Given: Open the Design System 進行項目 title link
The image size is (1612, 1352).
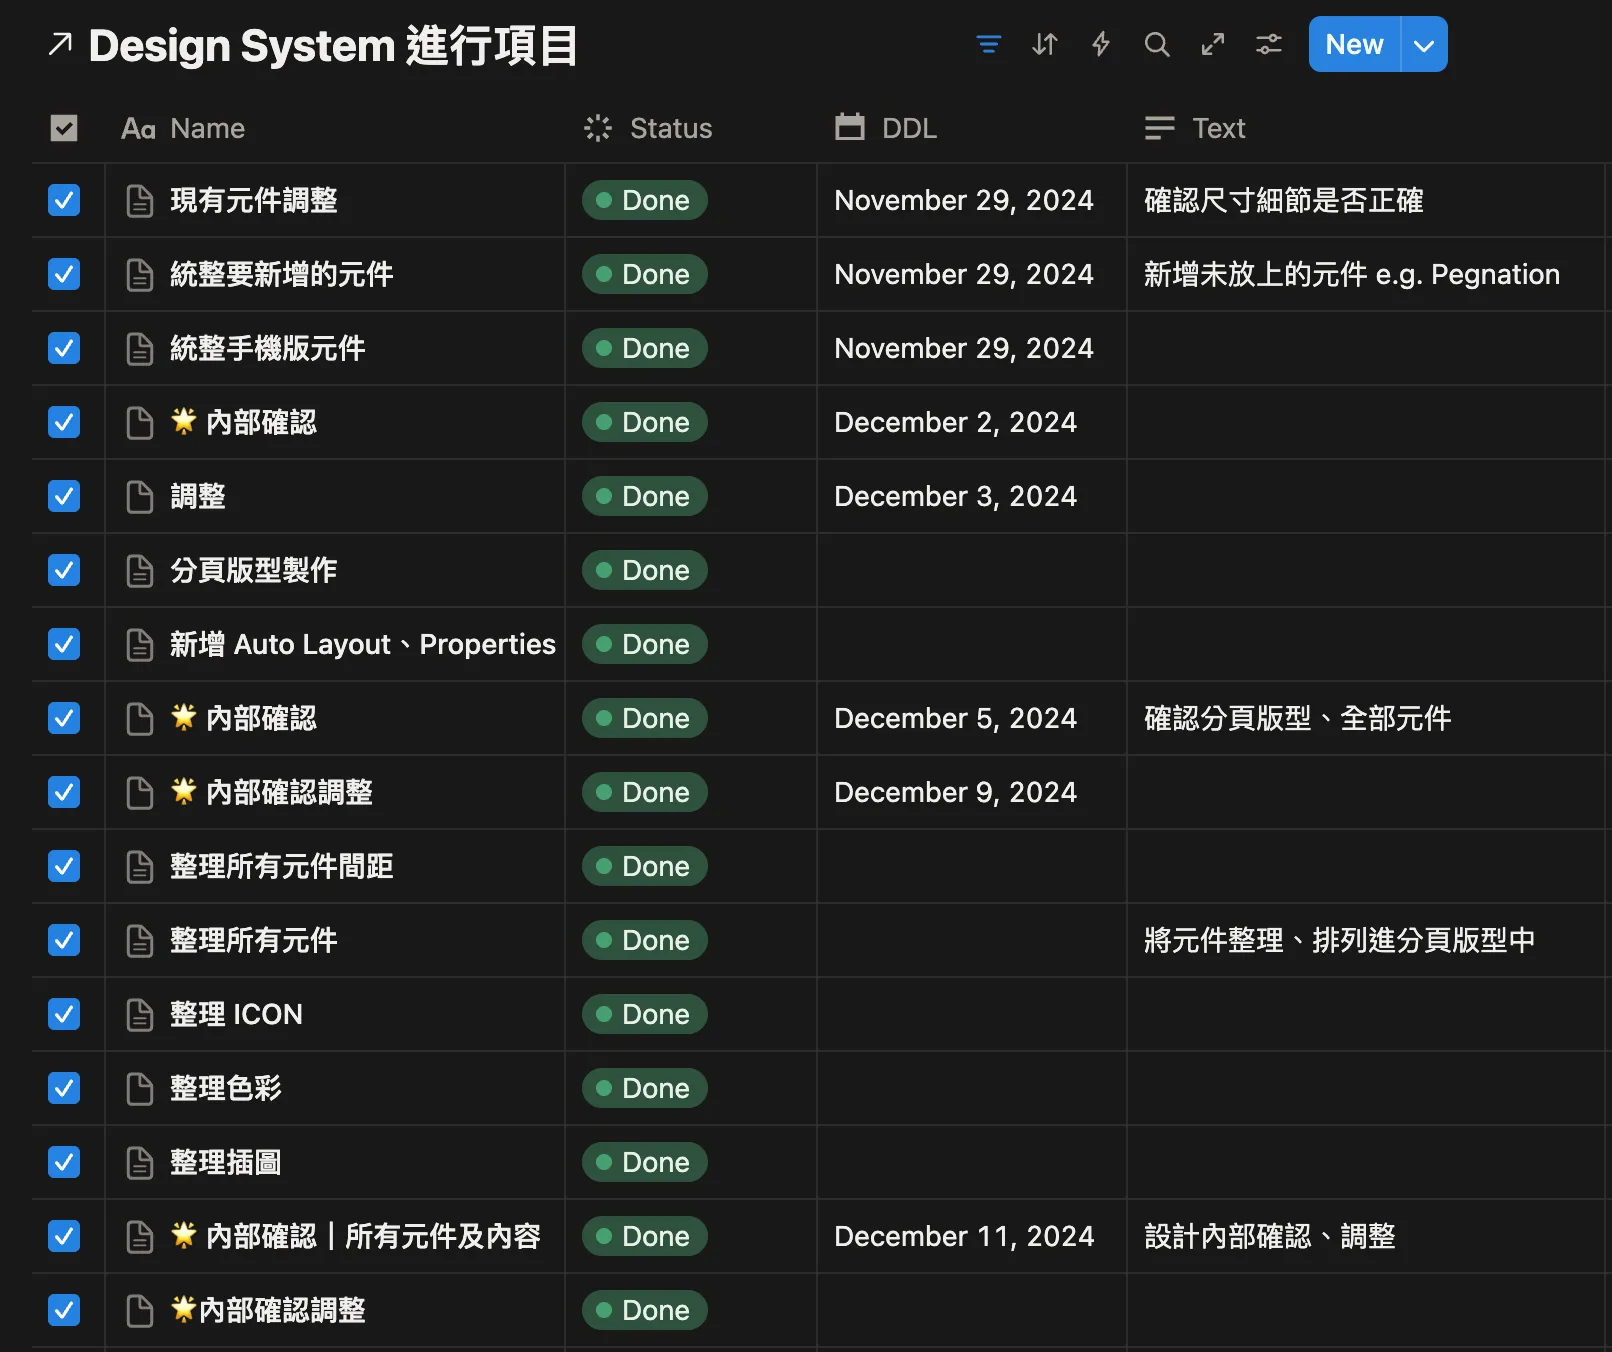Looking at the screenshot, I should coord(333,46).
